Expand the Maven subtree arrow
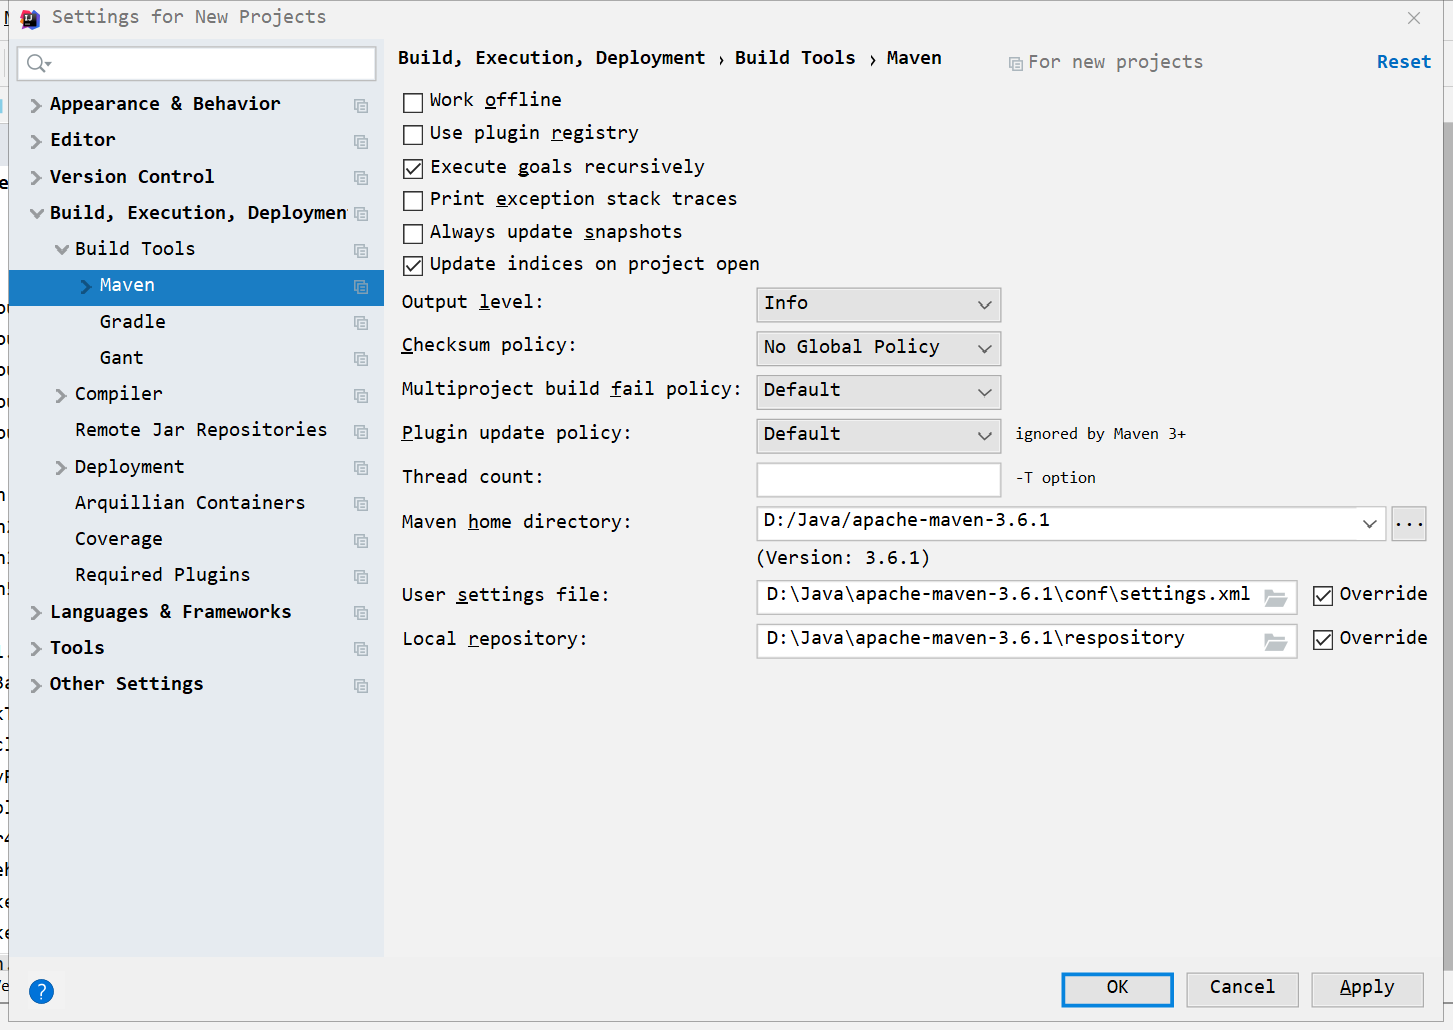 click(86, 286)
